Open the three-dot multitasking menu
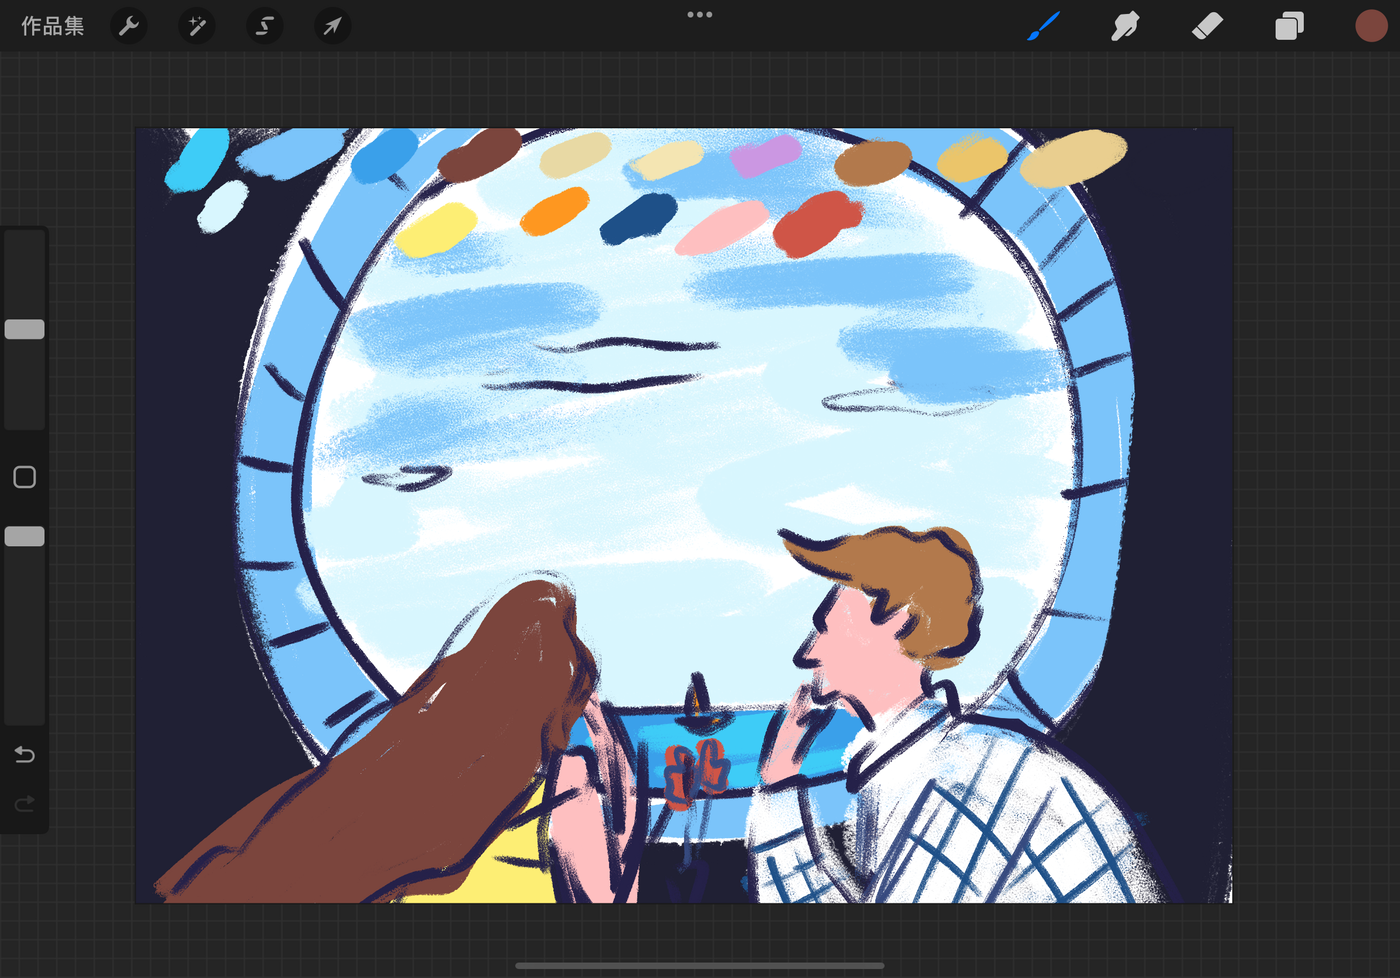This screenshot has height=978, width=1400. pyautogui.click(x=700, y=15)
